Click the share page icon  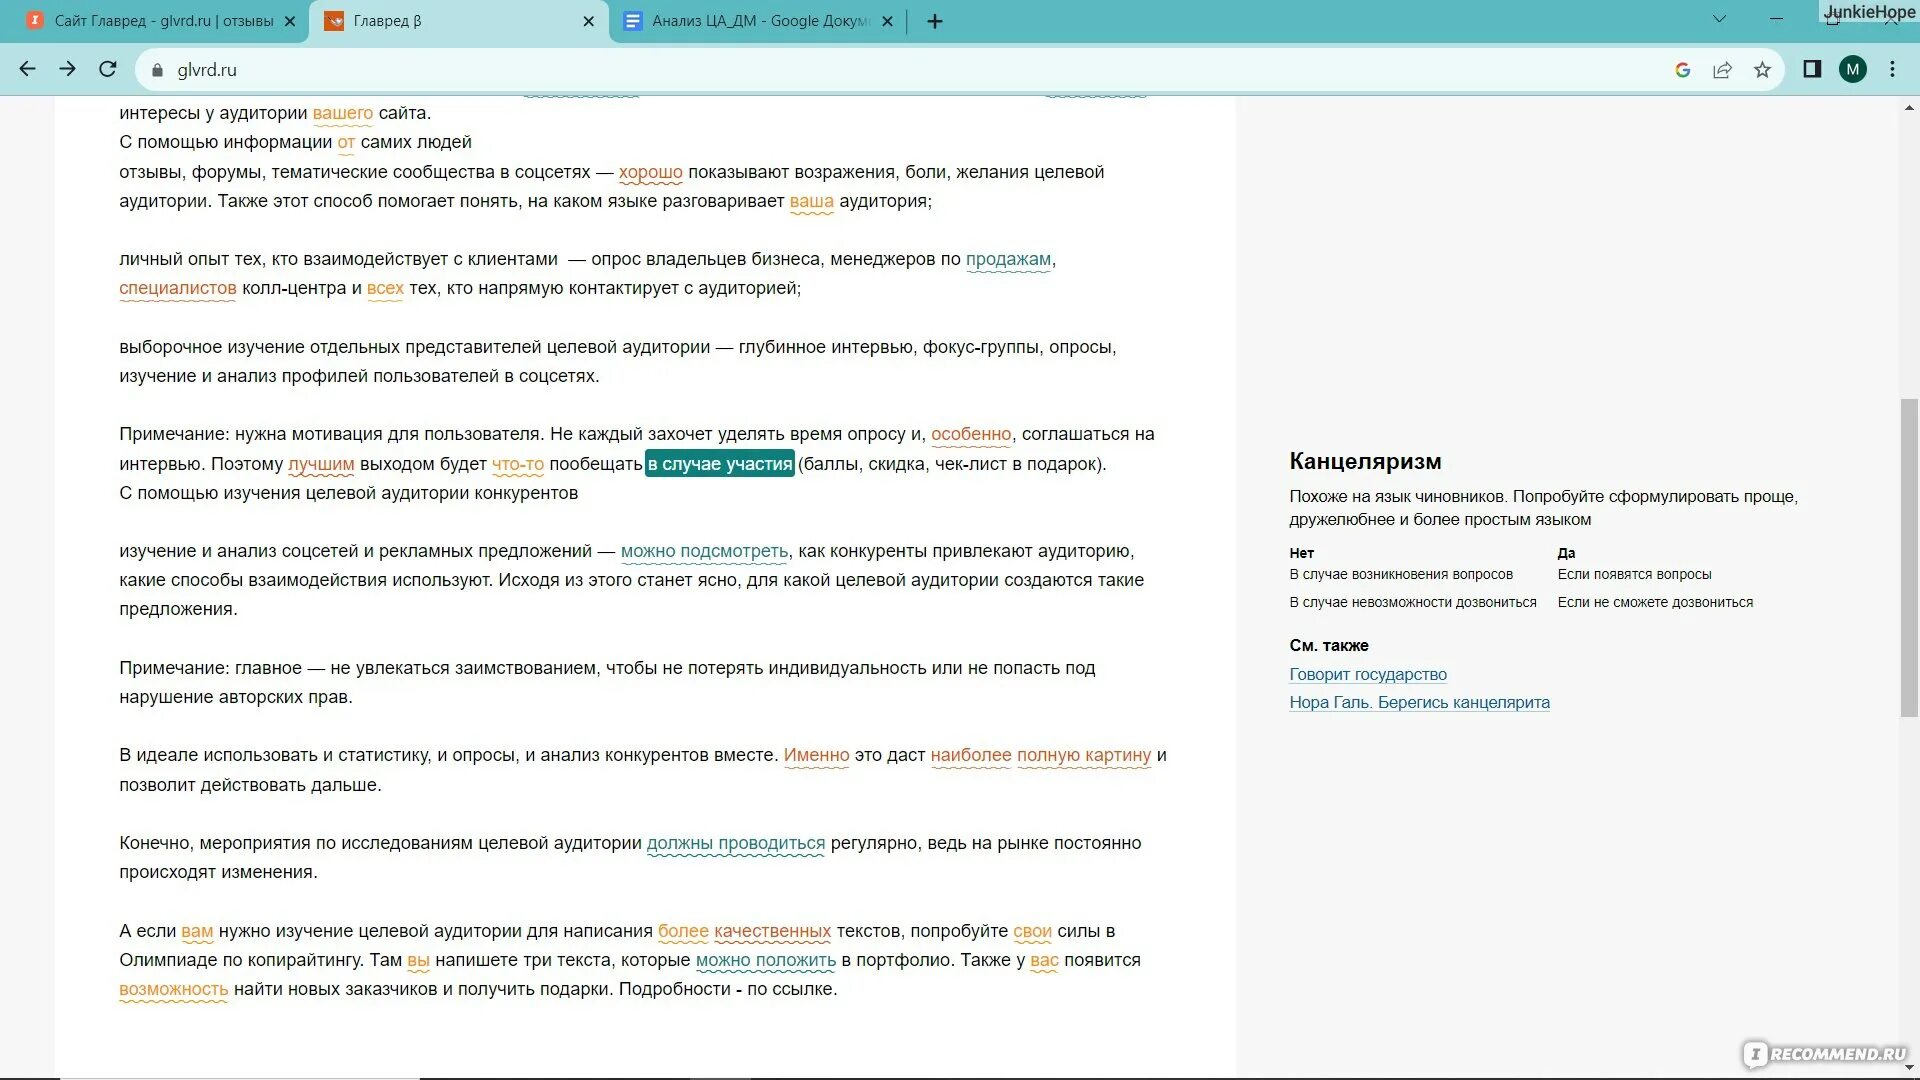coord(1722,69)
